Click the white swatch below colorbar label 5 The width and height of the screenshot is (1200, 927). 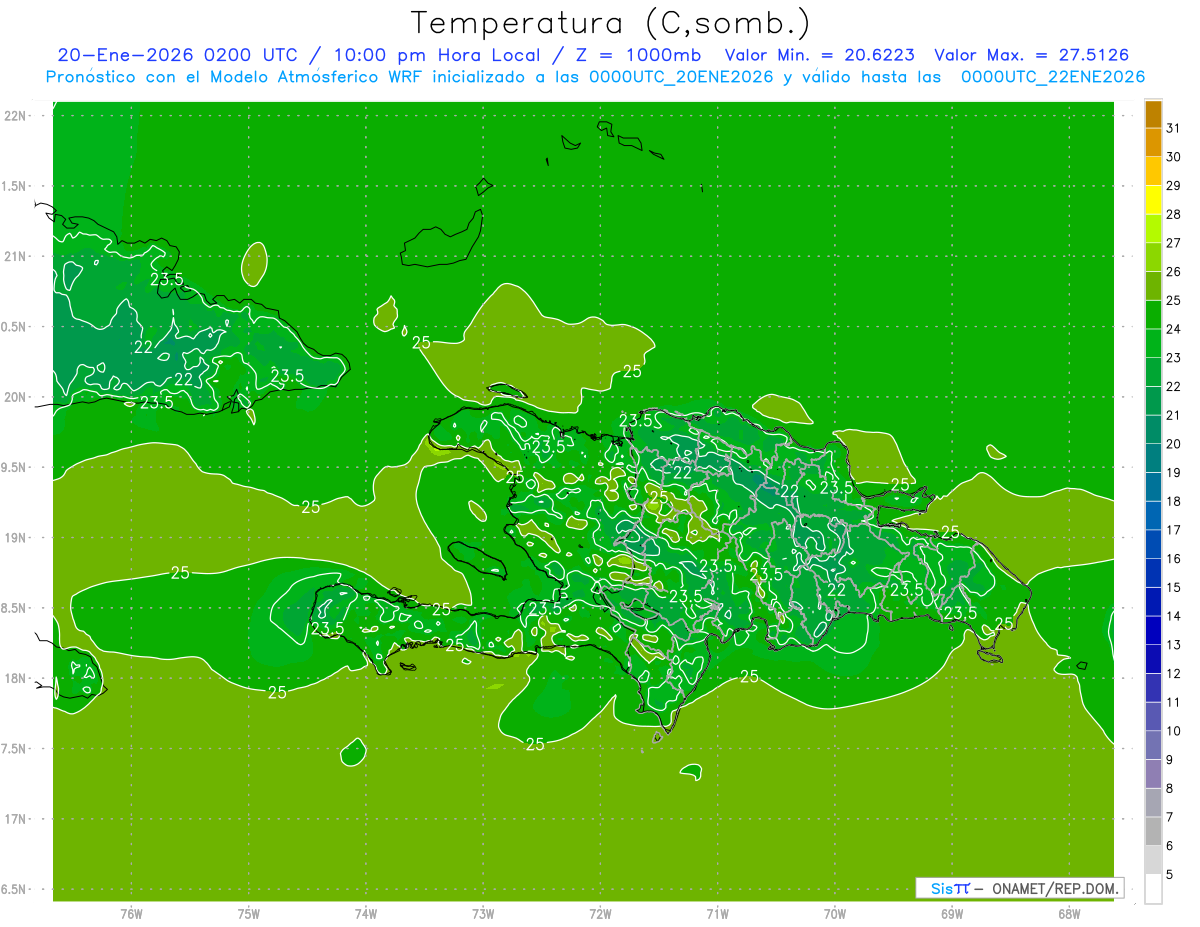click(x=1153, y=889)
